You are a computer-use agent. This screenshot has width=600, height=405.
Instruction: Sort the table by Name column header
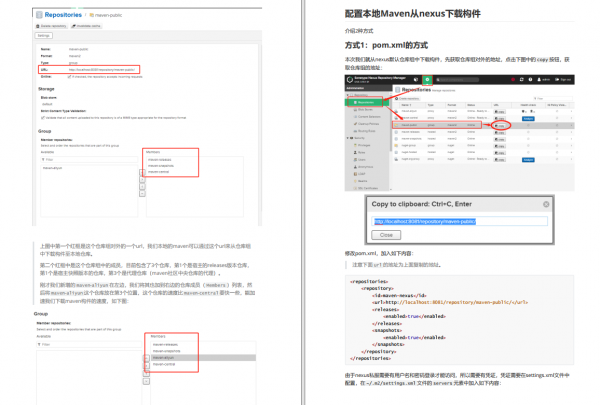point(413,105)
